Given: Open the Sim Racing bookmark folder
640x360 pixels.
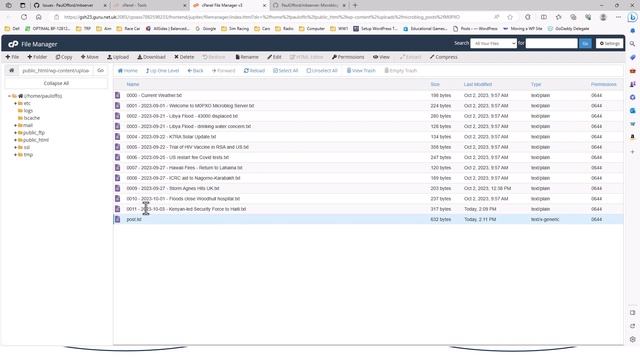Looking at the screenshot, I should point(235,29).
